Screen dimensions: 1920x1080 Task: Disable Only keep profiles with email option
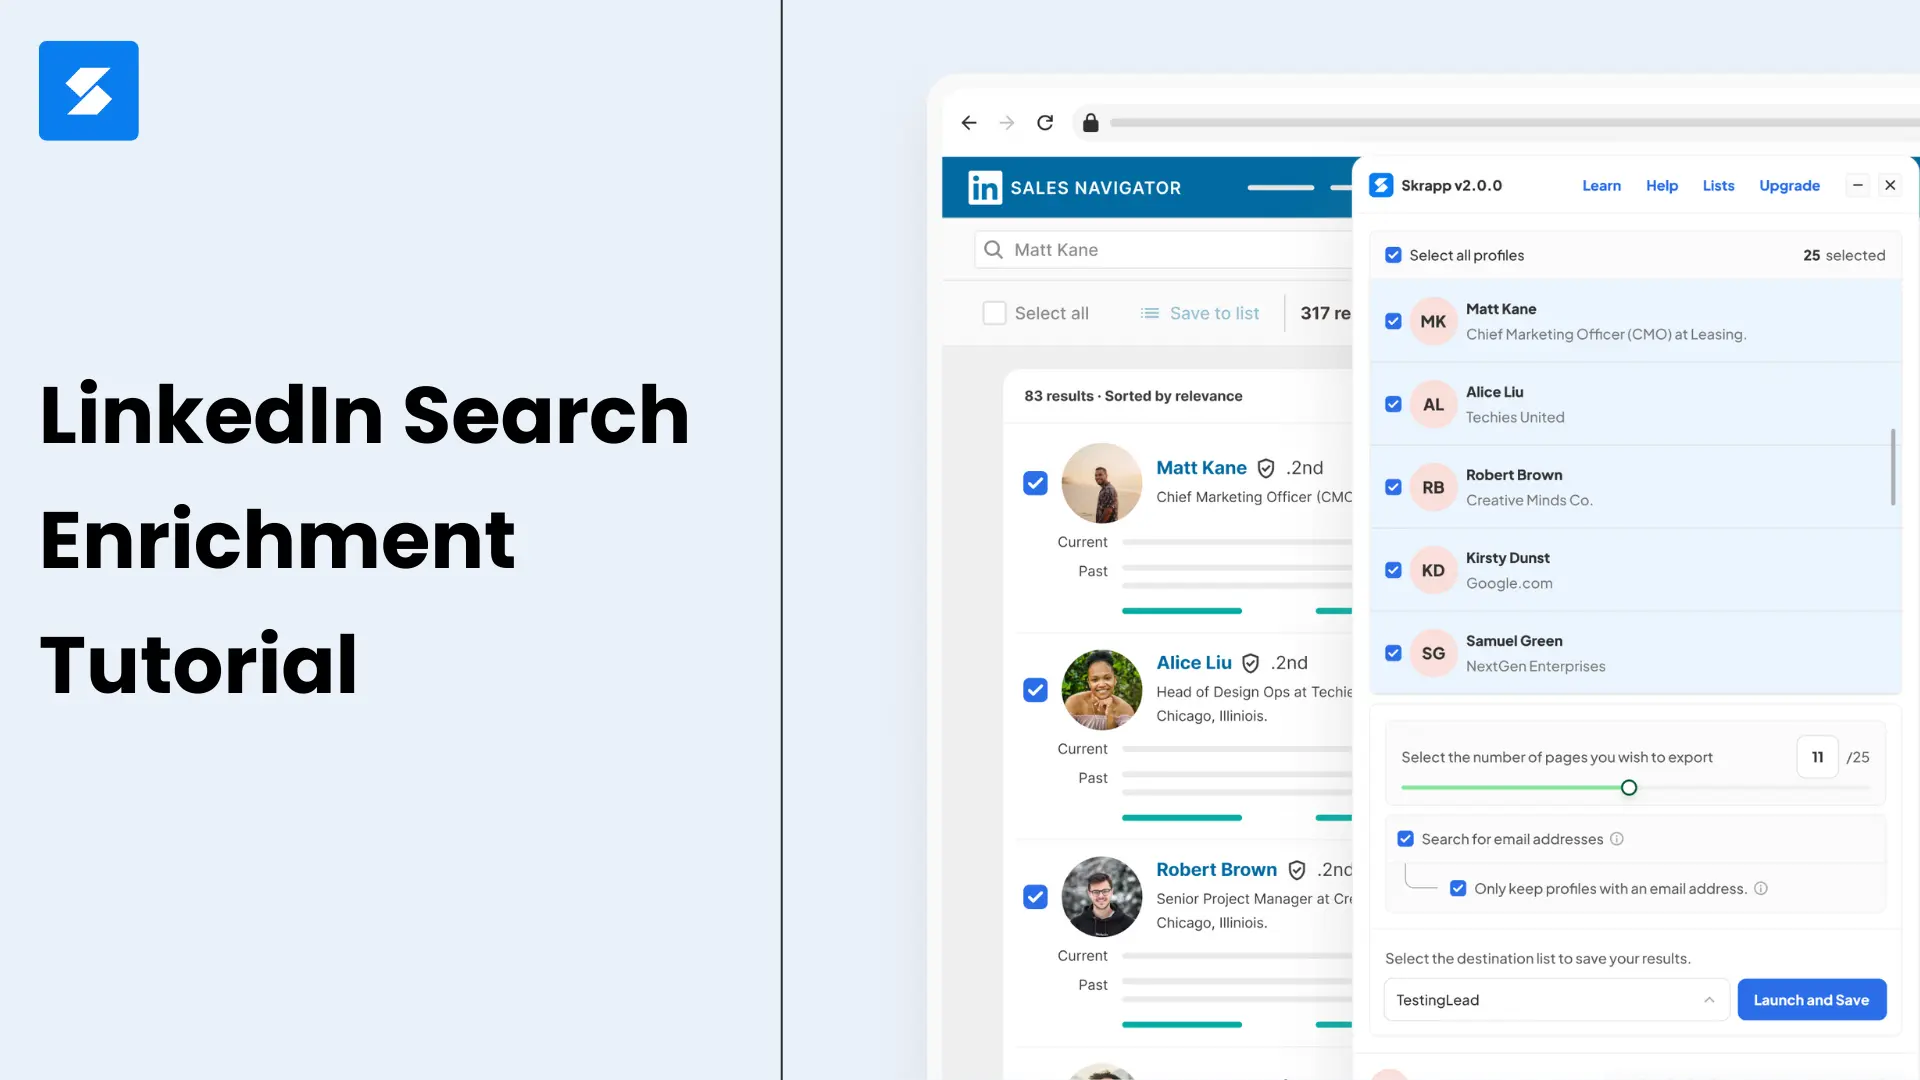click(x=1458, y=888)
